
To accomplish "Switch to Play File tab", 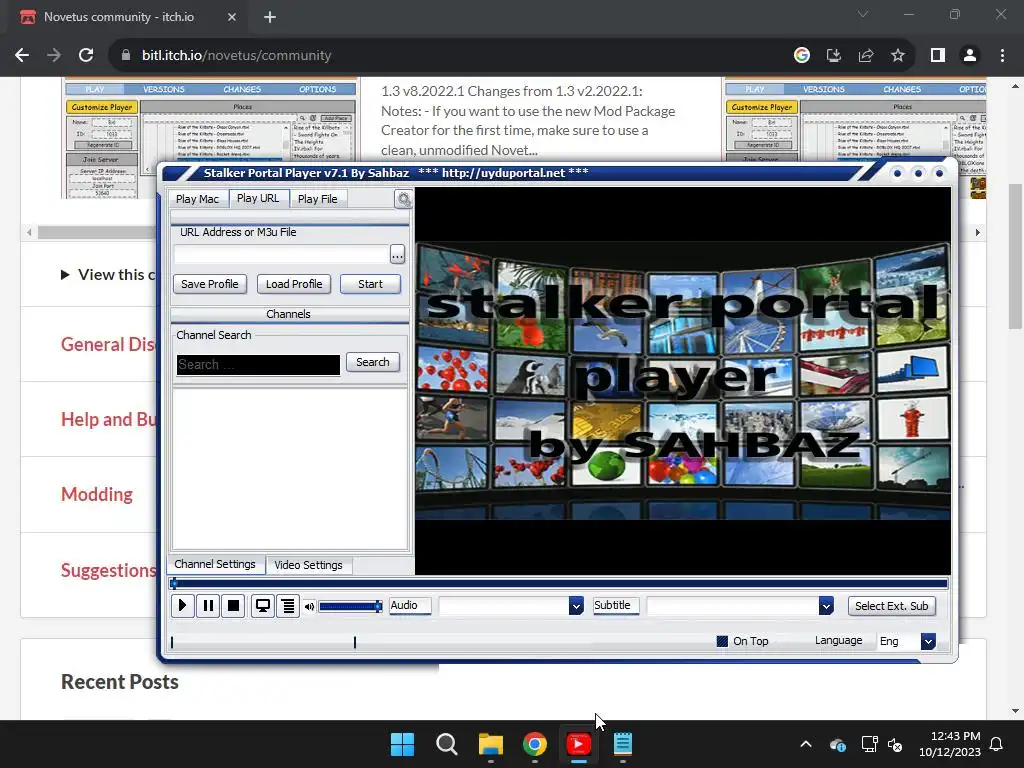I will [318, 199].
